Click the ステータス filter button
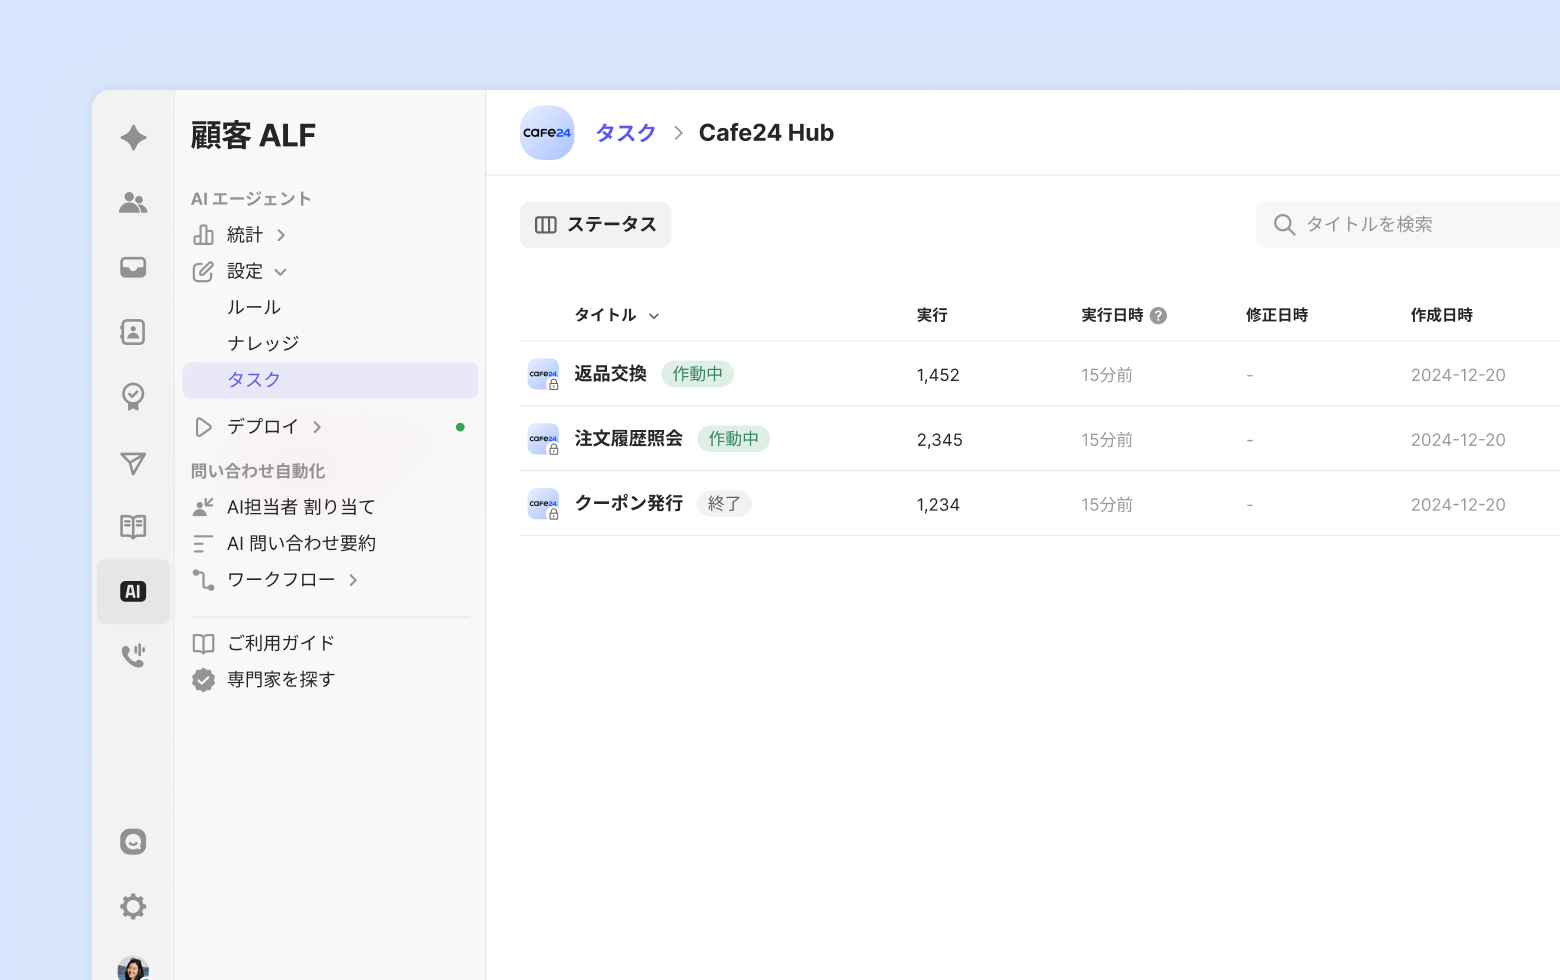 [x=595, y=225]
